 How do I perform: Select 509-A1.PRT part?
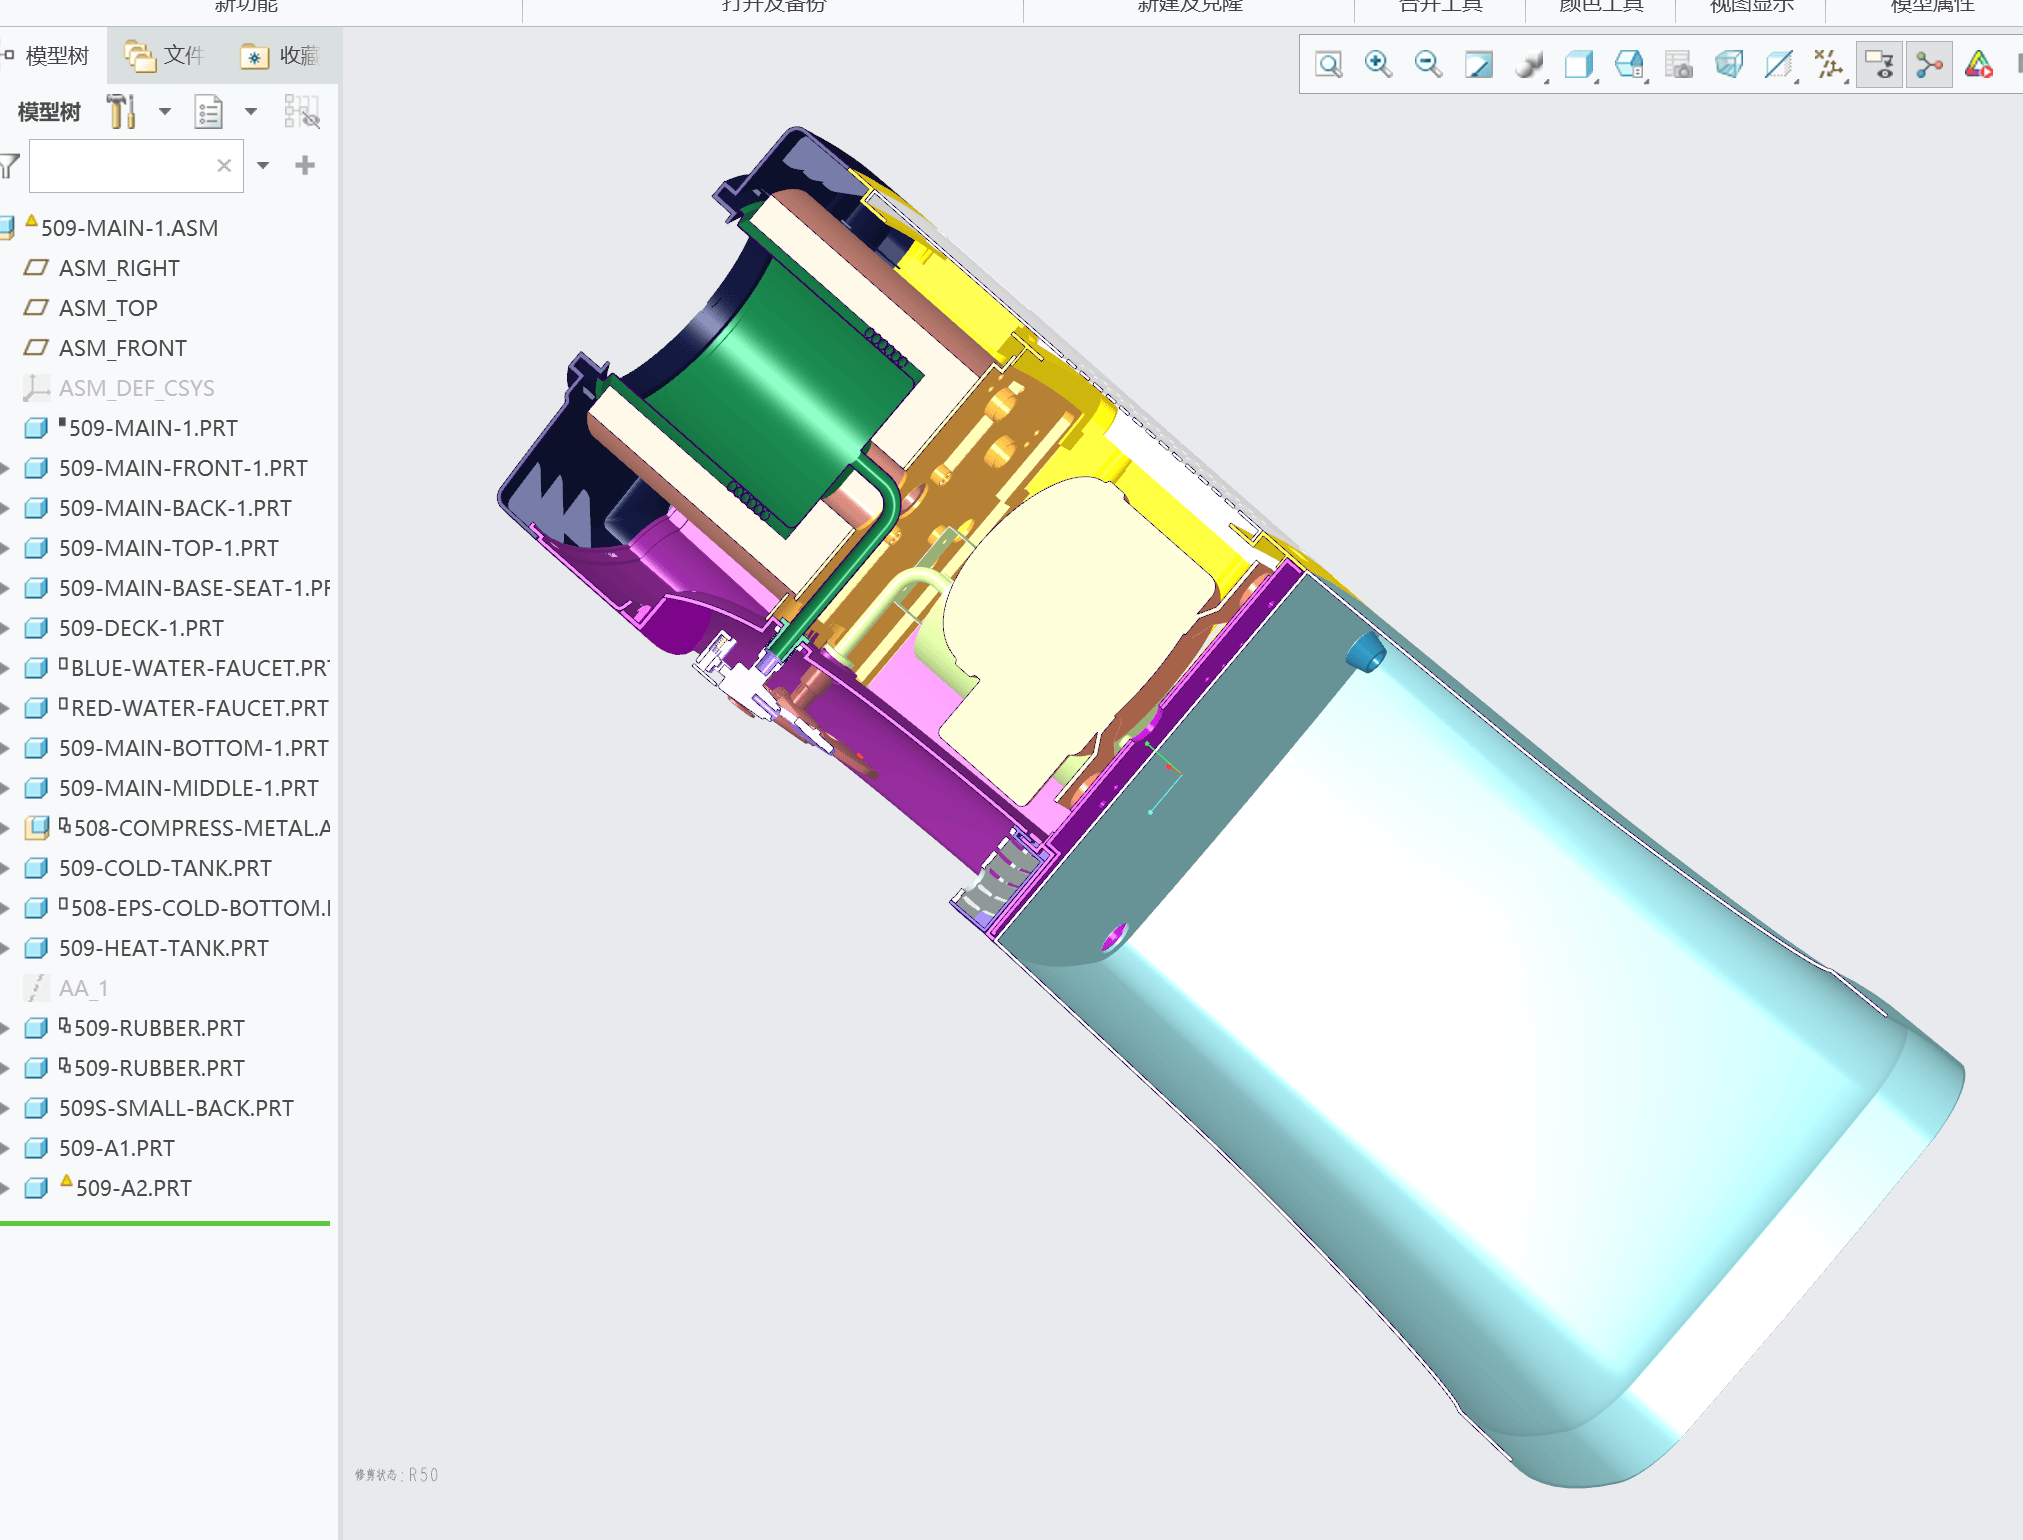click(x=116, y=1148)
